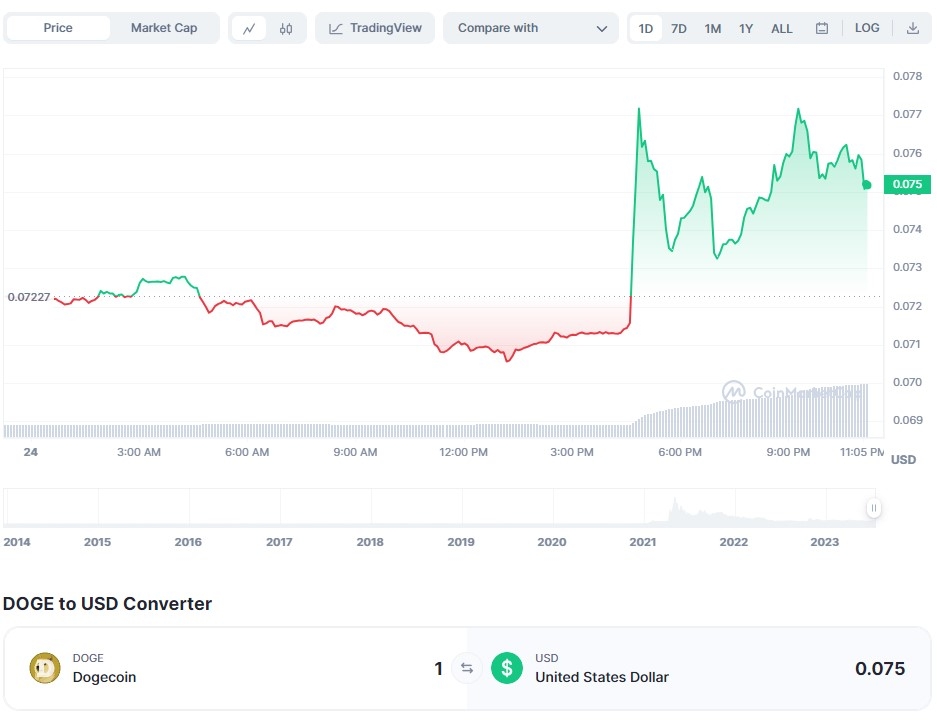Viewport: 937px width, 722px height.
Task: Click 2017 in the history timeline
Action: (279, 542)
